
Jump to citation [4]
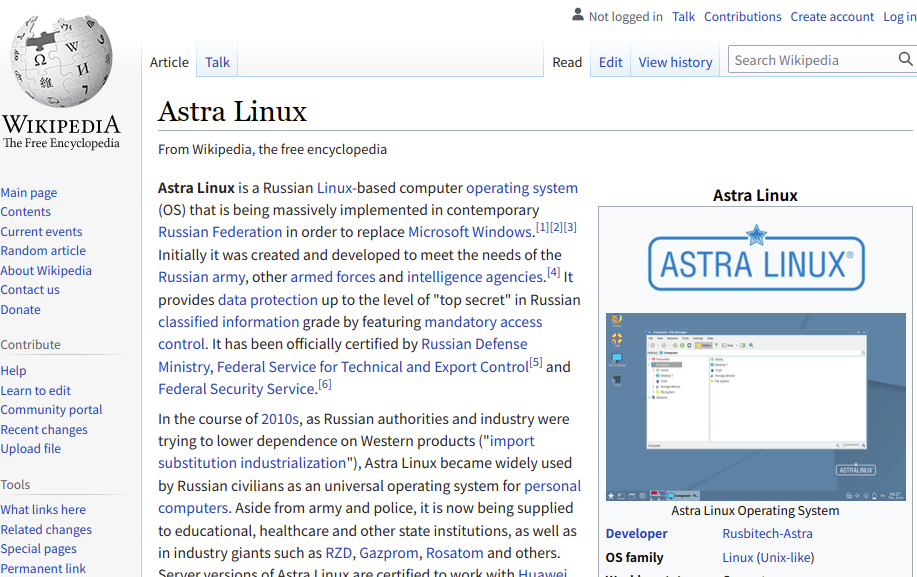(x=553, y=272)
